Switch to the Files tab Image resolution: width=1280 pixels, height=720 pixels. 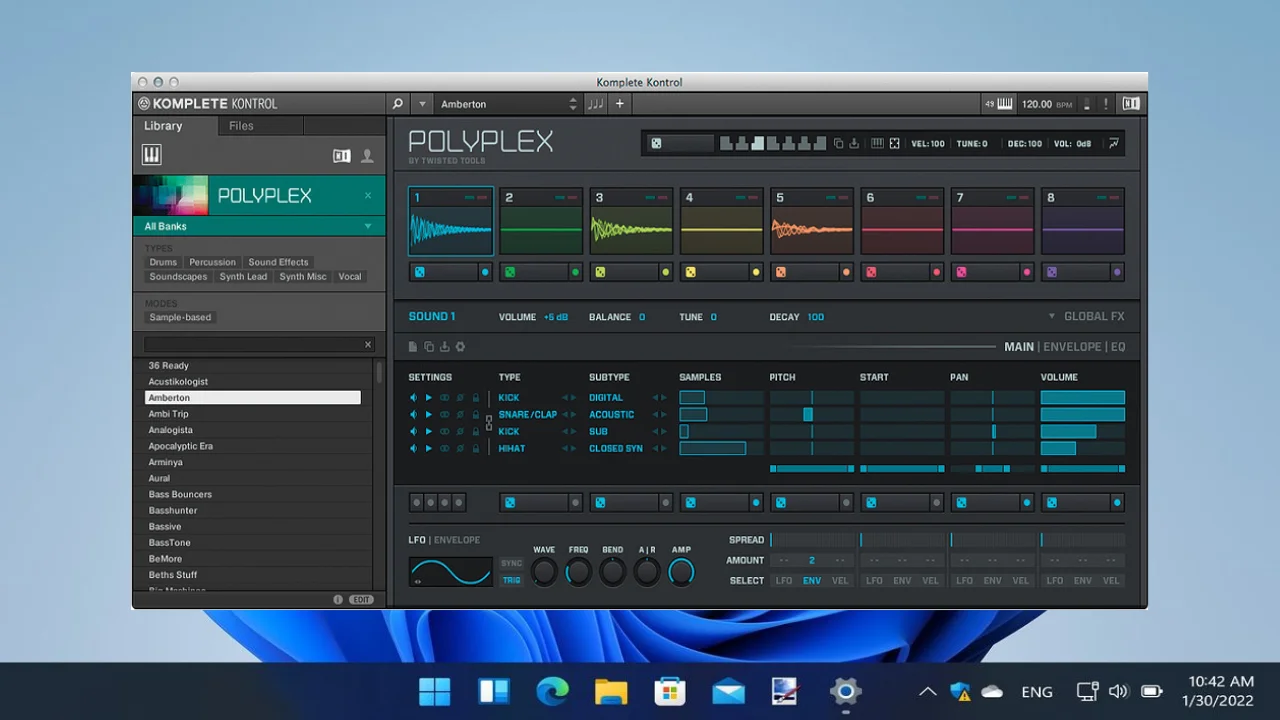tap(241, 126)
